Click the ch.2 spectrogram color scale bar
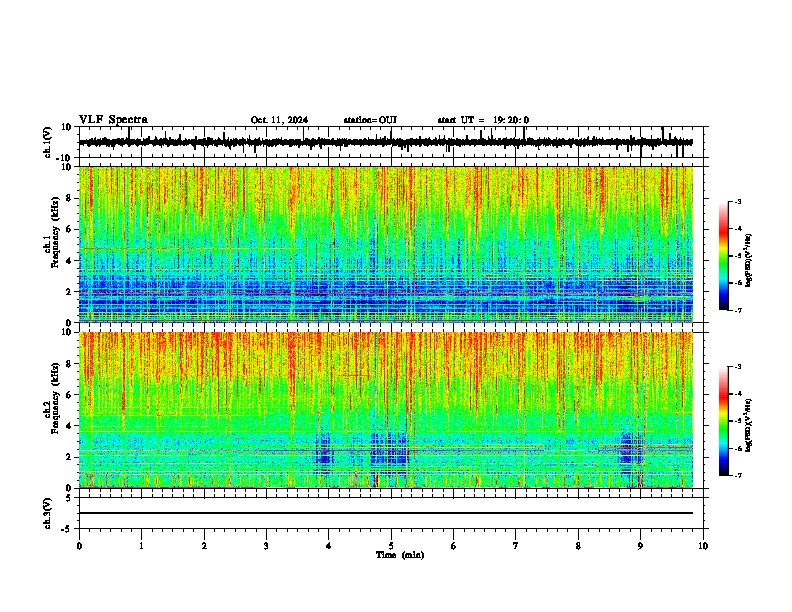The height and width of the screenshot is (612, 792). (x=723, y=421)
